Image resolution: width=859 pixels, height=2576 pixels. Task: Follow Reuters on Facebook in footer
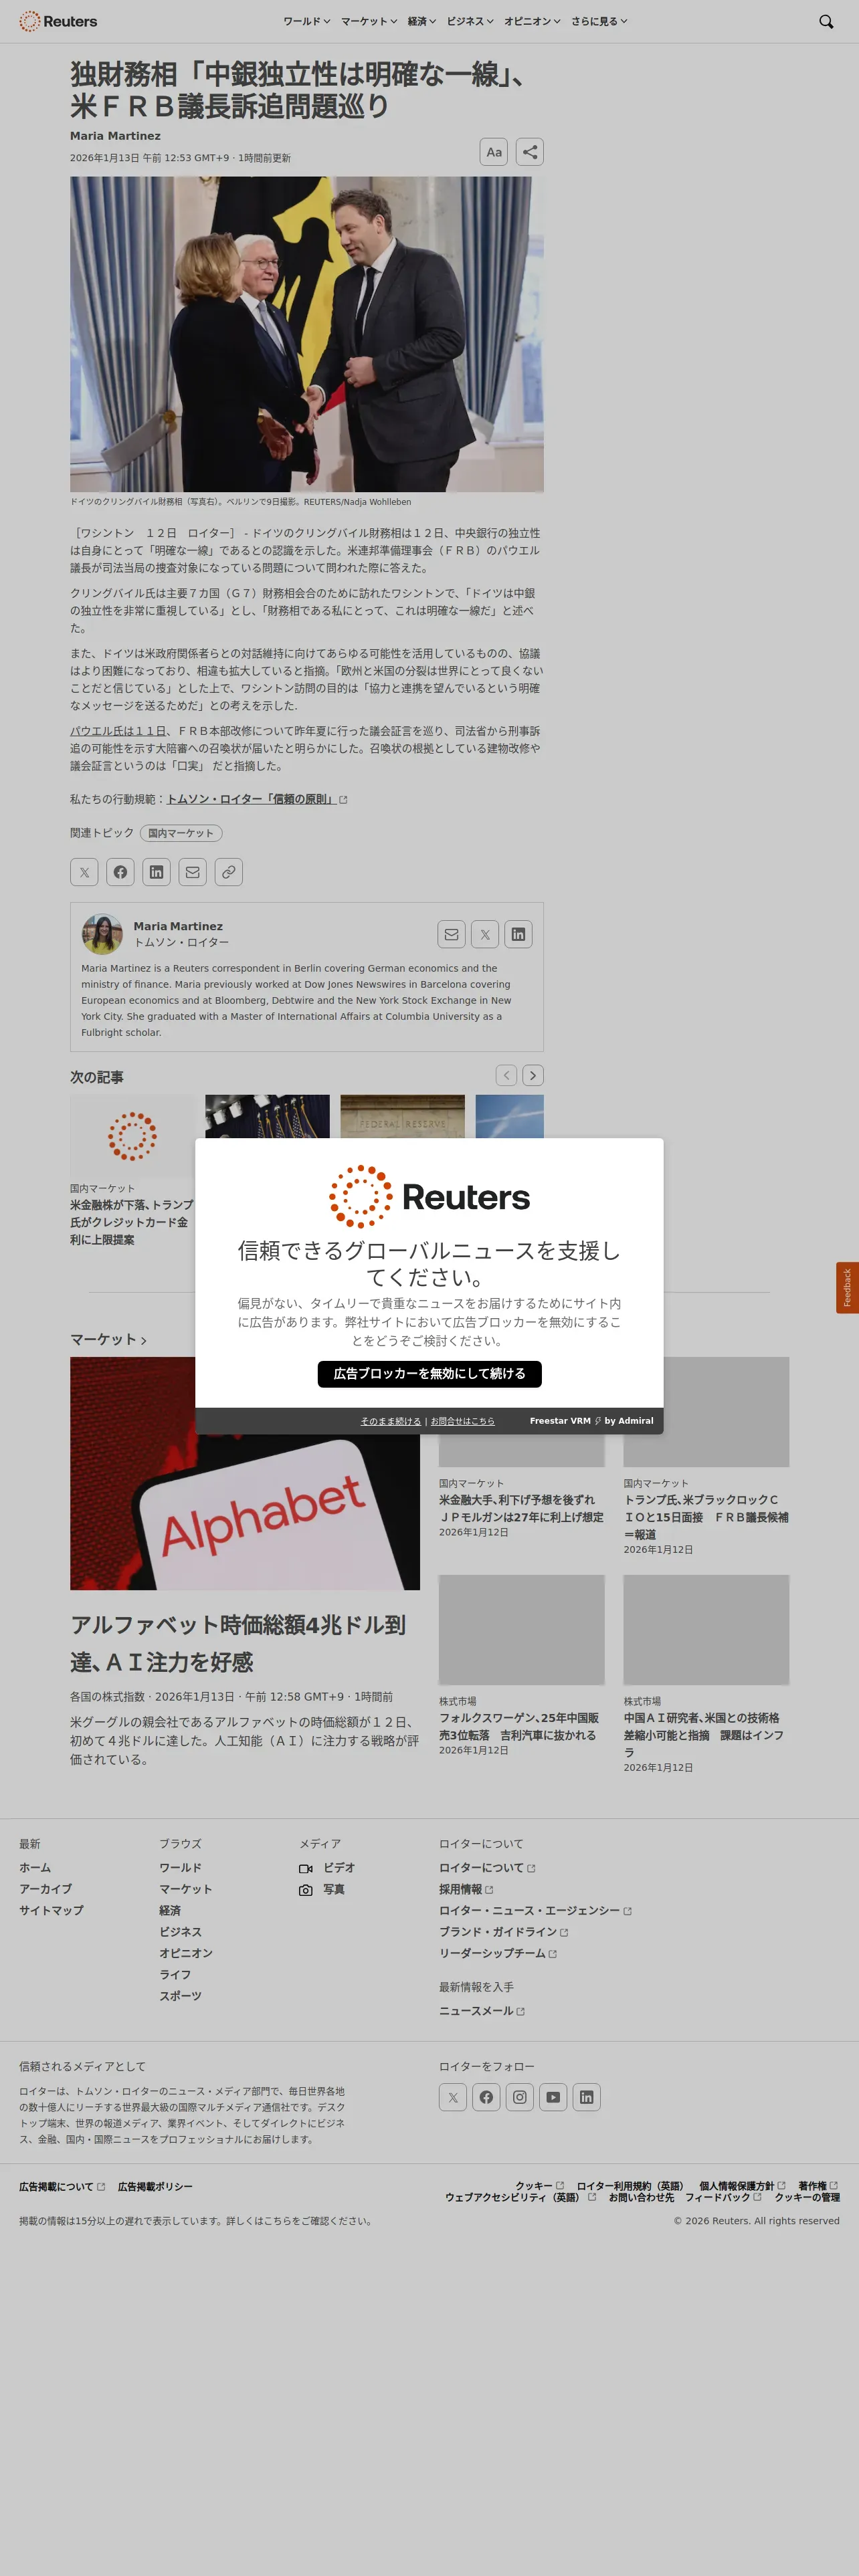[486, 2097]
